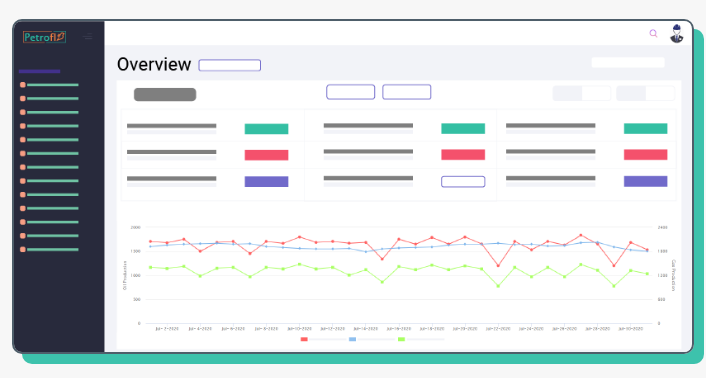Select the third green sidebar menu entry
Image resolution: width=706 pixels, height=378 pixels.
point(53,112)
